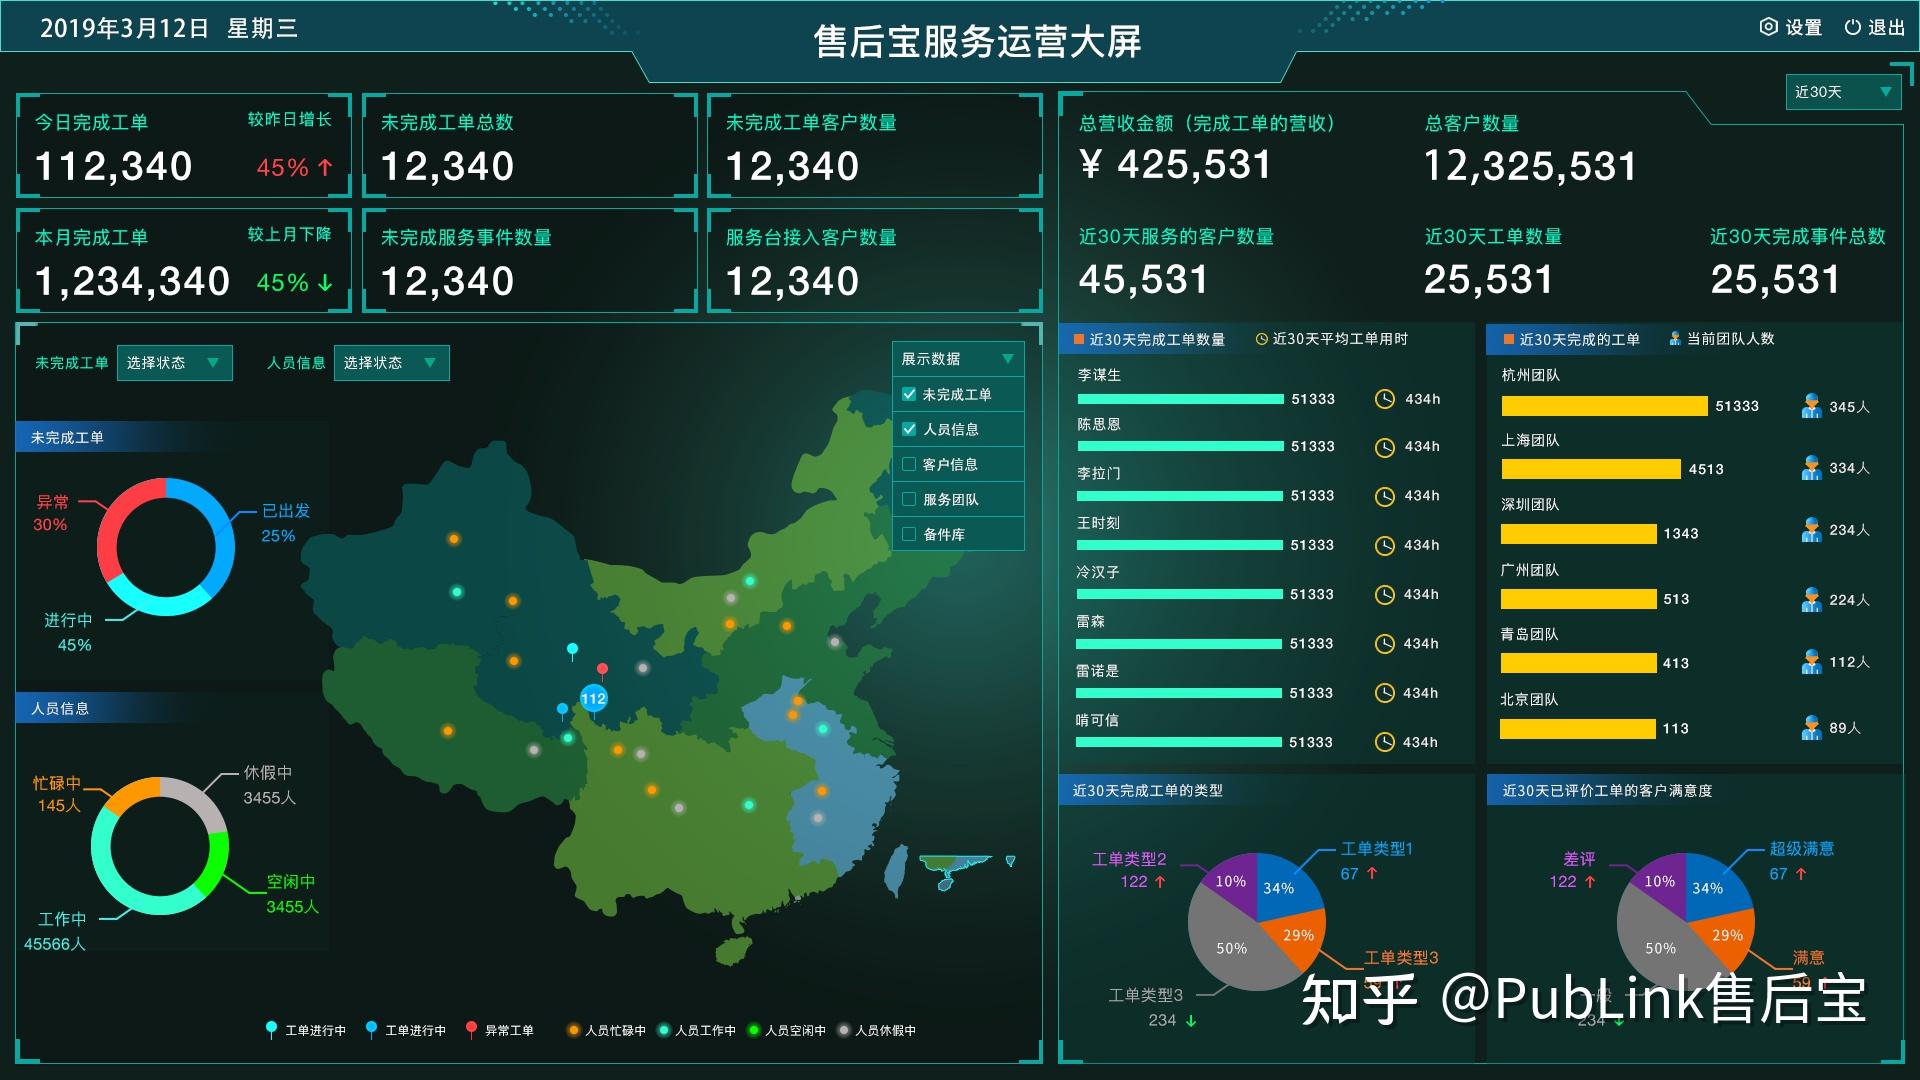Uncheck the 人员信息 checkbox
The height and width of the screenshot is (1080, 1920).
[x=909, y=429]
